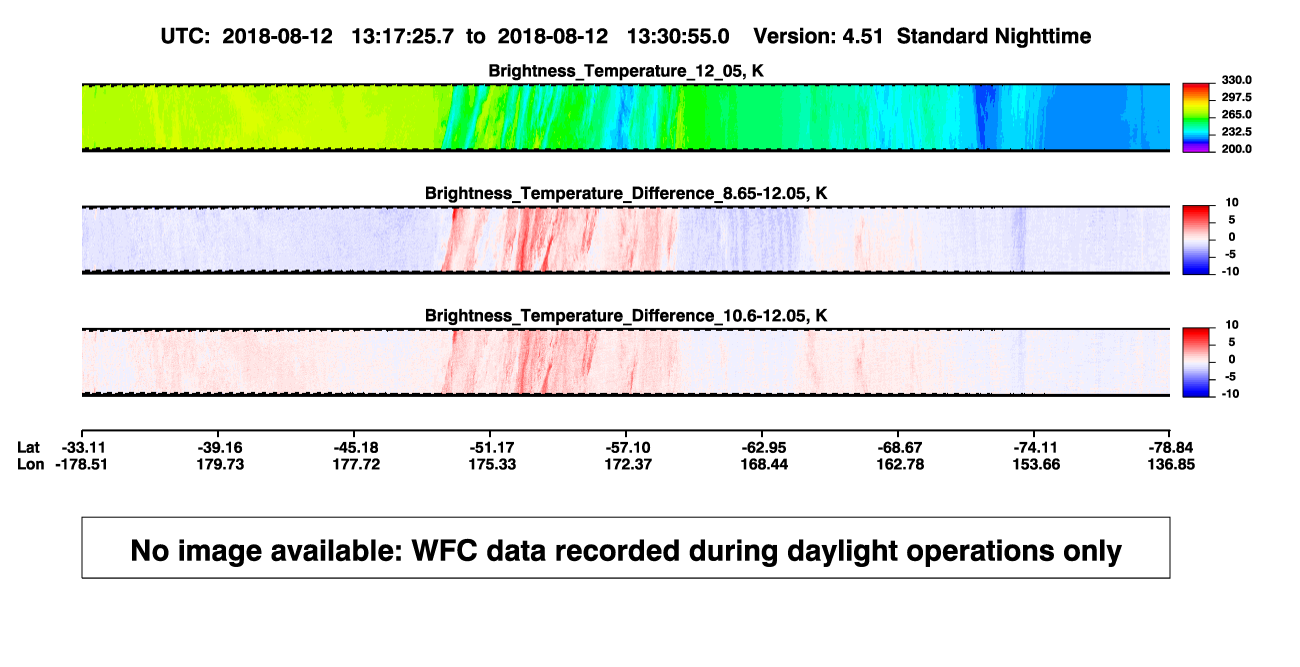The width and height of the screenshot is (1300, 667).
Task: Click the 297.5 color scale label
Action: (1237, 97)
